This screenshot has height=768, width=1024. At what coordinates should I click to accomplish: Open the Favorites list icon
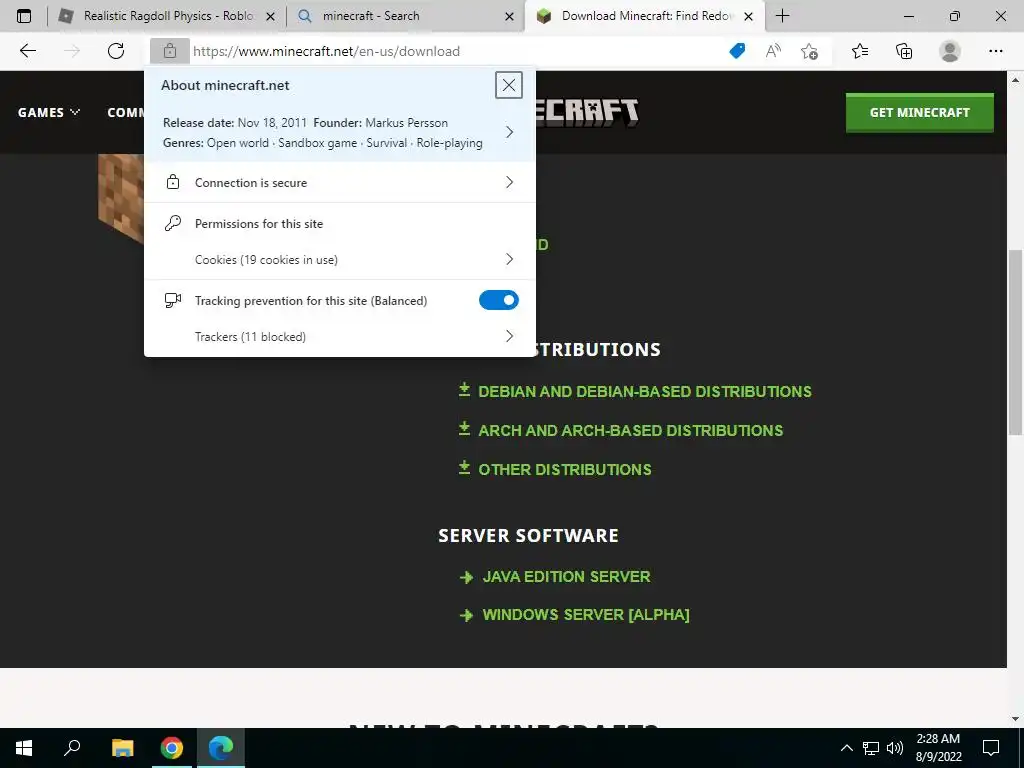click(860, 51)
